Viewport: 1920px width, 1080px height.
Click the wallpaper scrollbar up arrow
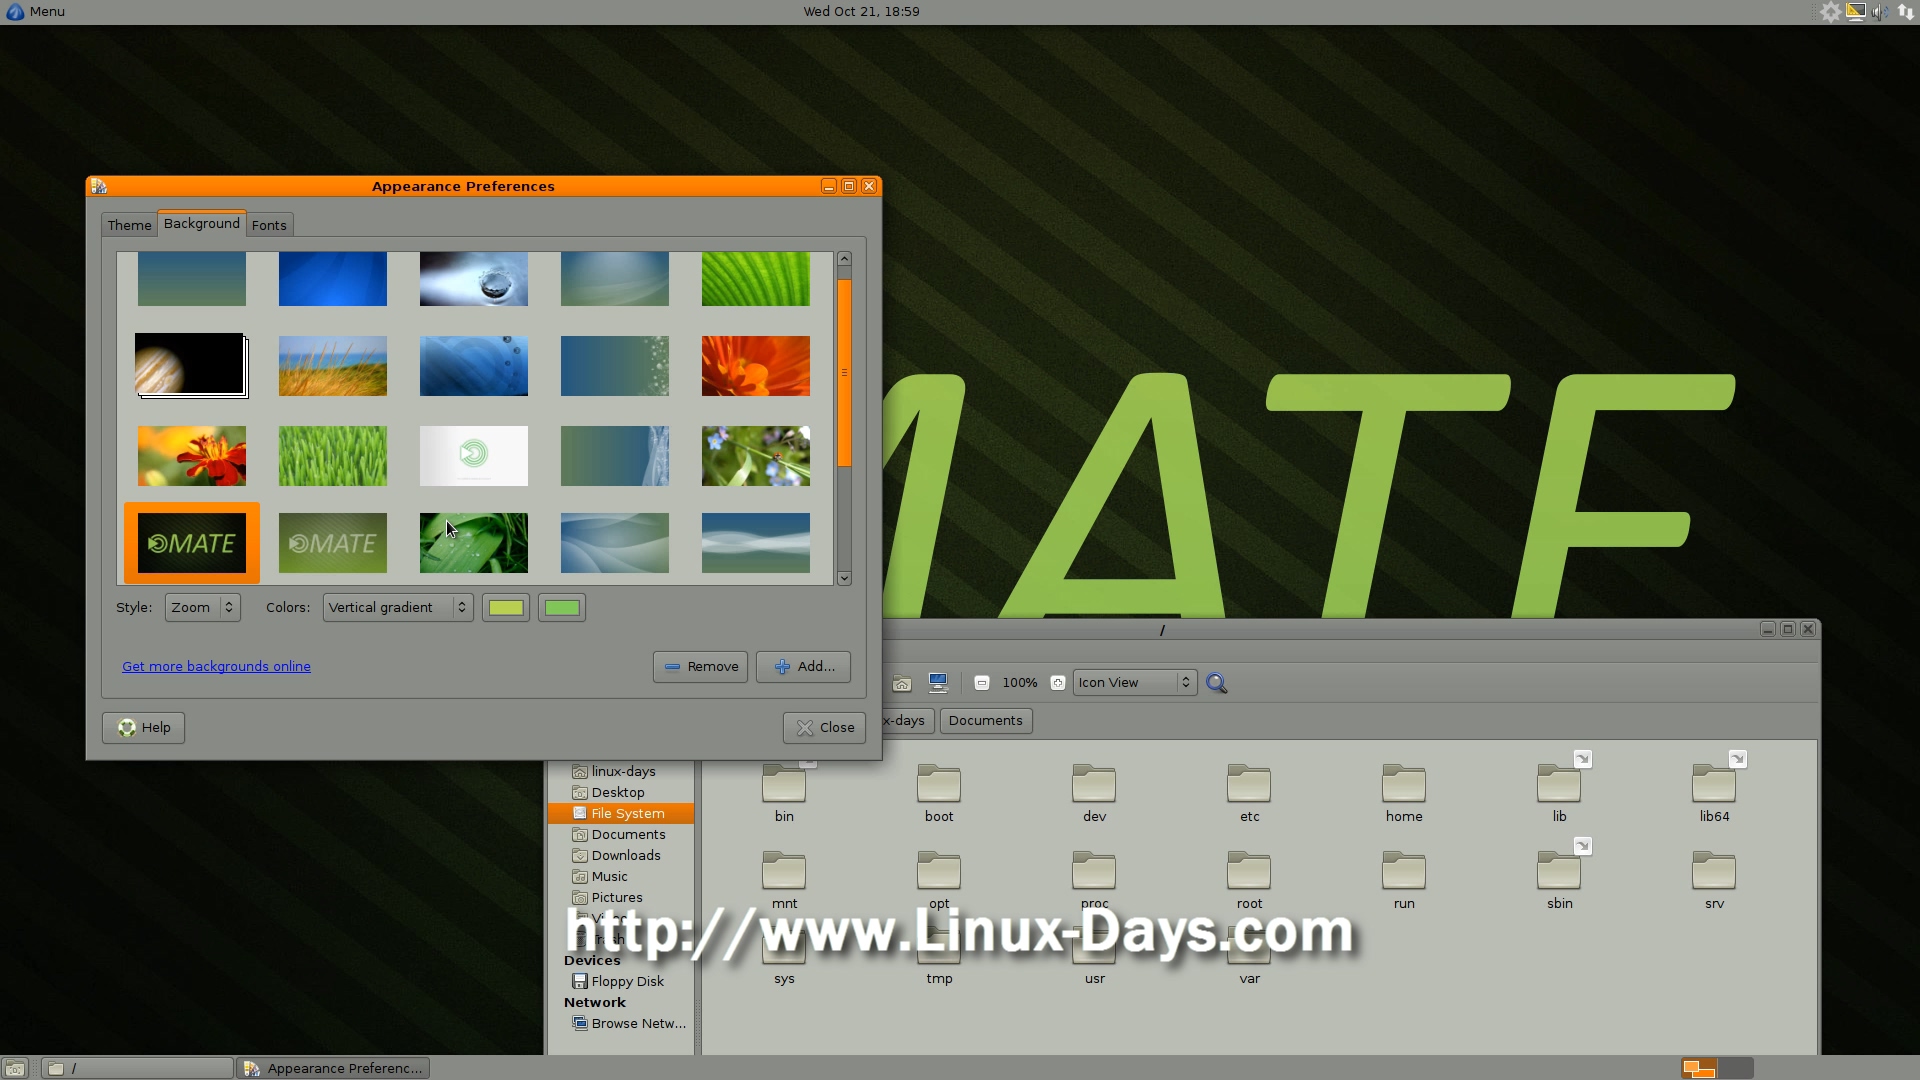pos(844,259)
